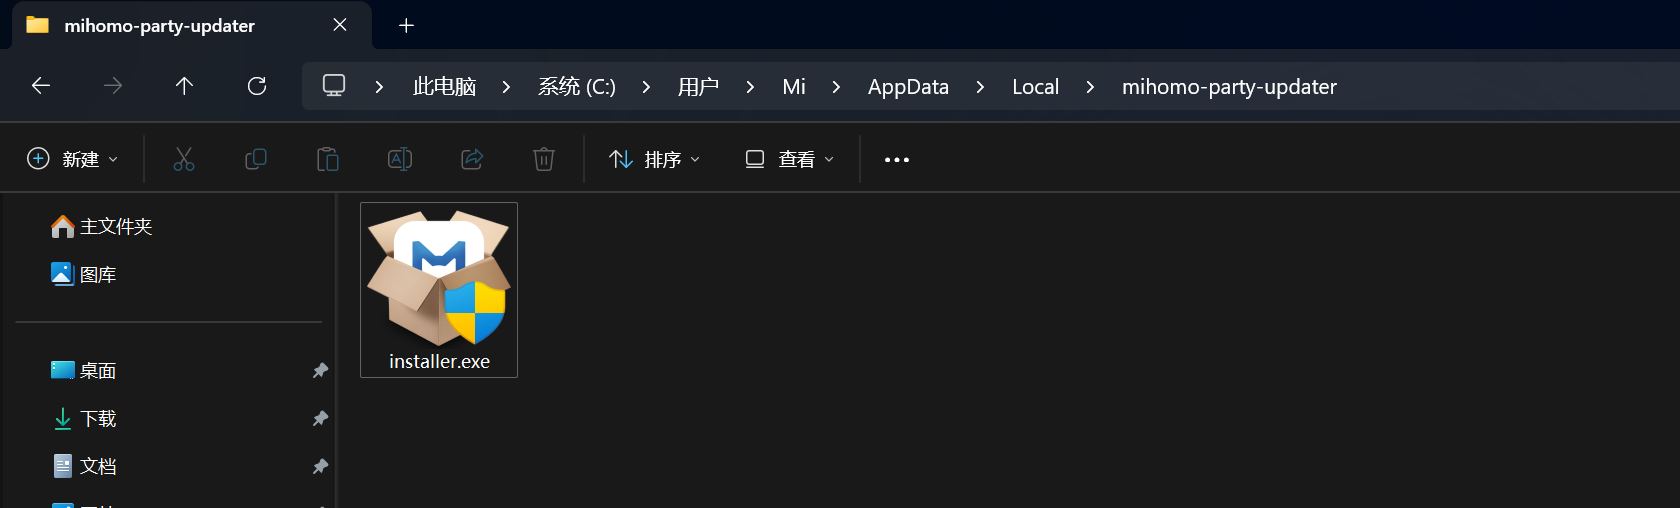Open 桌面 (Desktop) in sidebar

pos(84,370)
